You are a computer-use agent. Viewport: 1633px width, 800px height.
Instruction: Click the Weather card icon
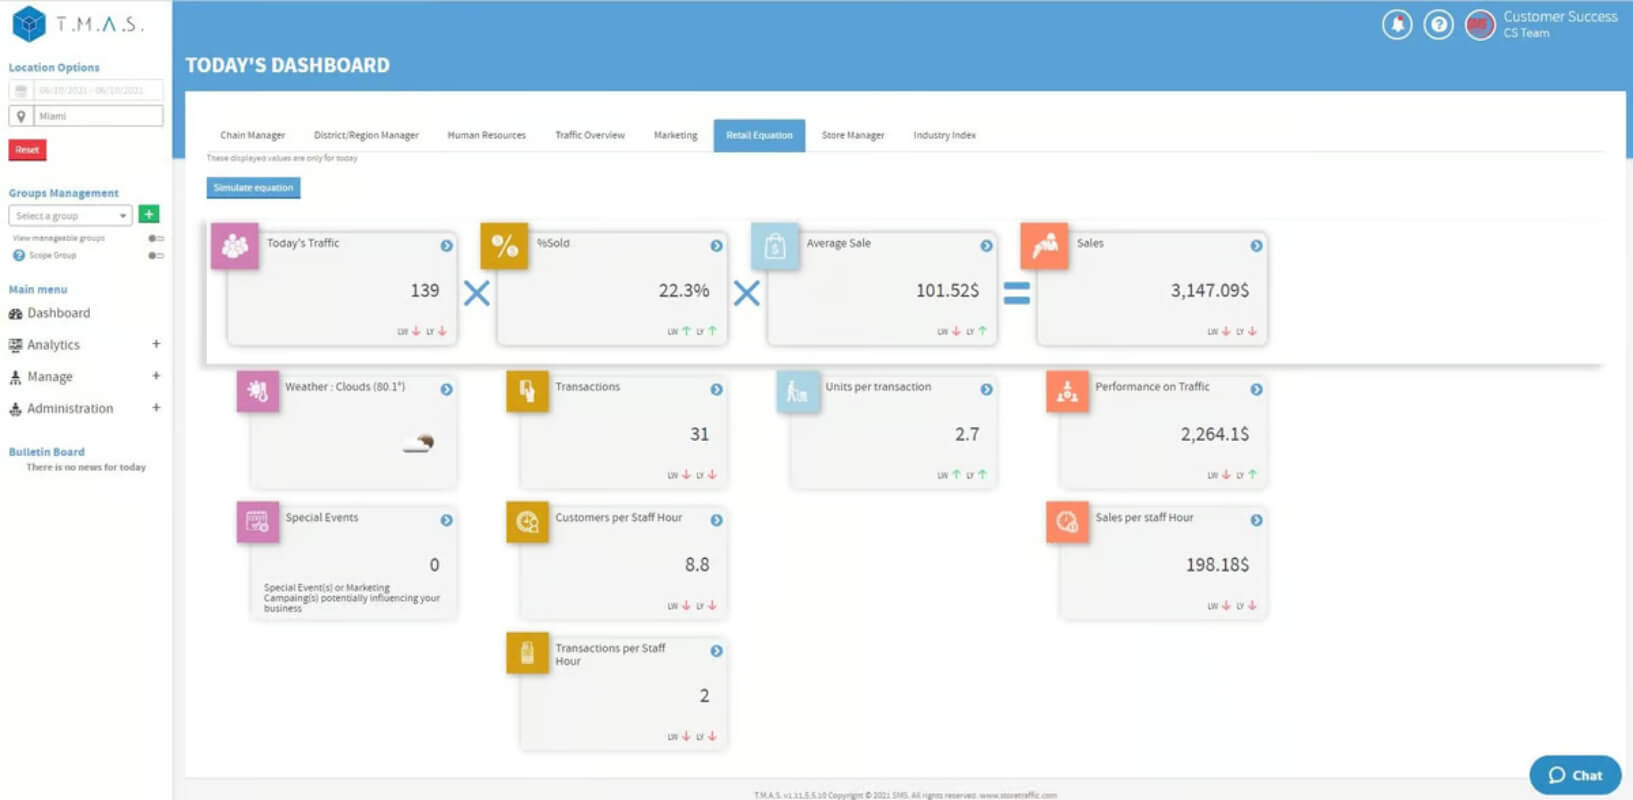[x=258, y=391]
